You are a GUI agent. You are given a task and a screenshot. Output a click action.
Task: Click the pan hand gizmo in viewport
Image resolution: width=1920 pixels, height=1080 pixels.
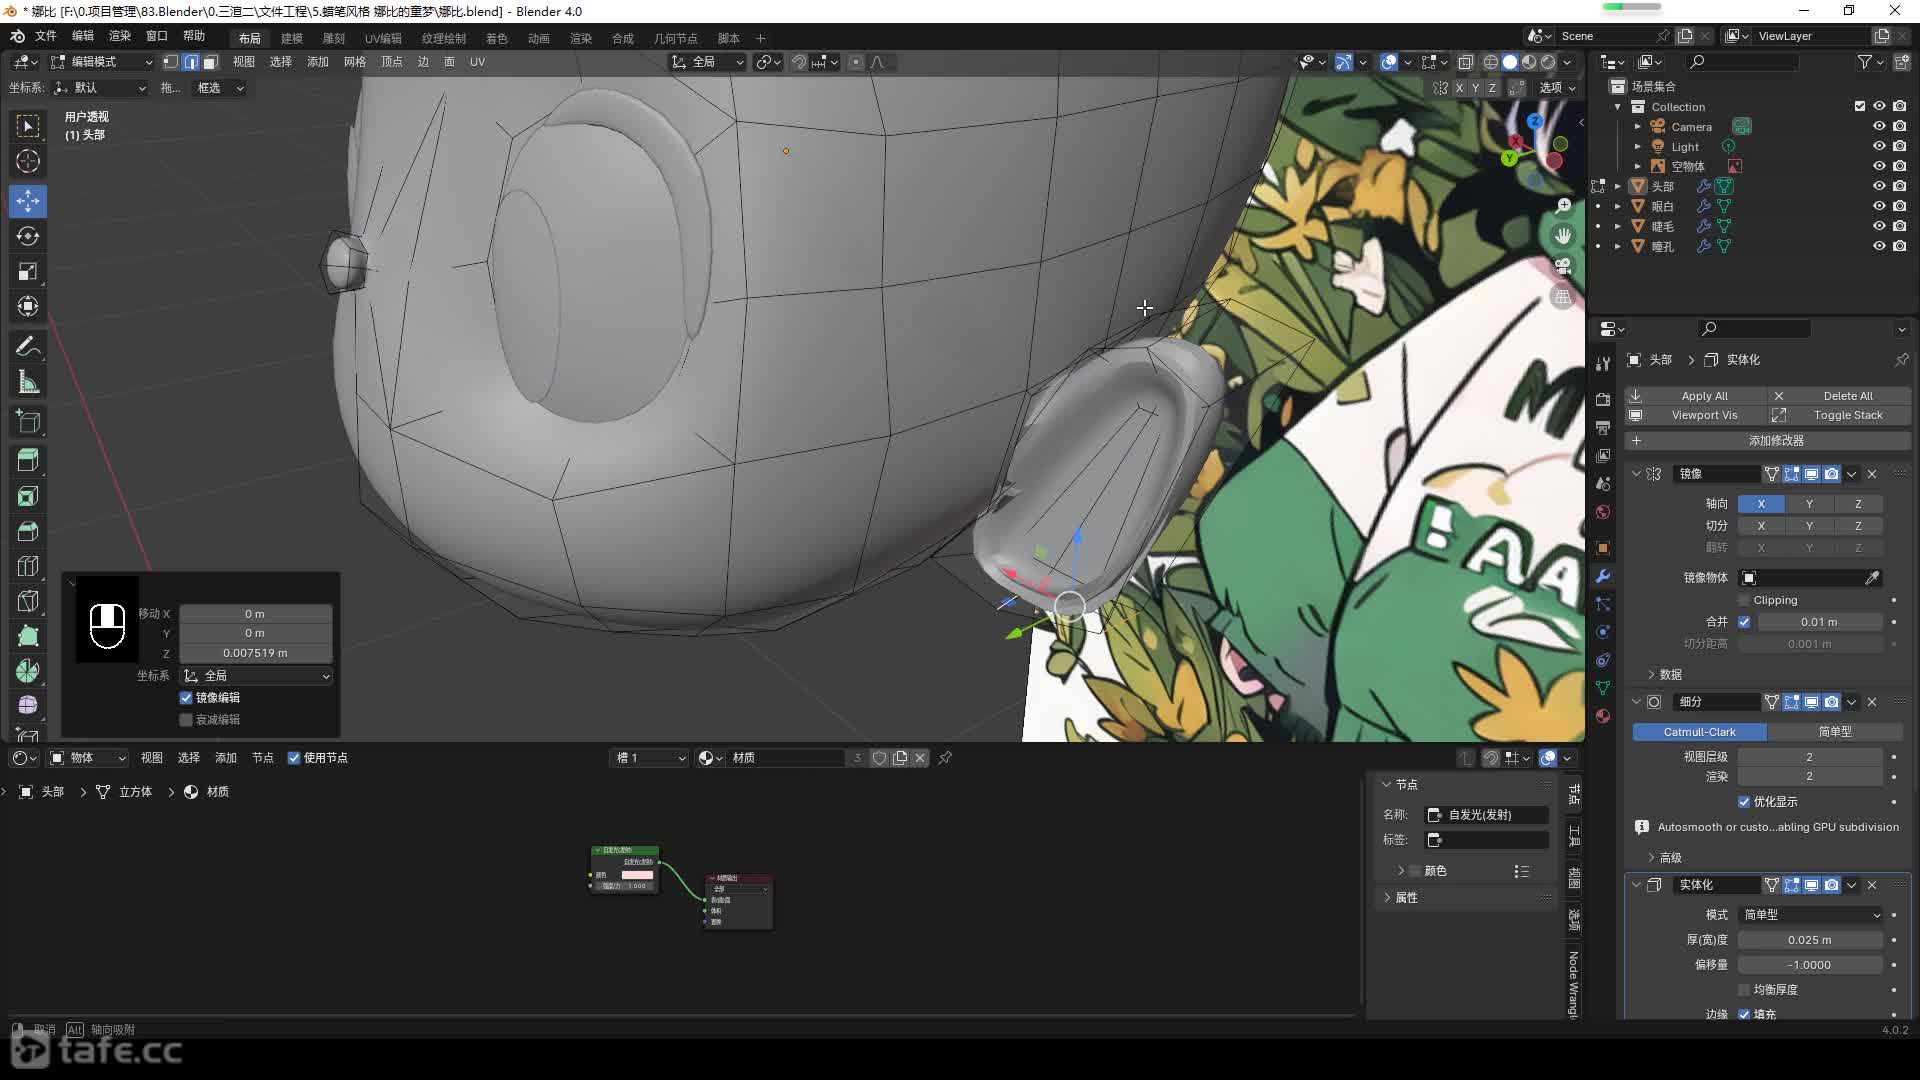point(1563,236)
